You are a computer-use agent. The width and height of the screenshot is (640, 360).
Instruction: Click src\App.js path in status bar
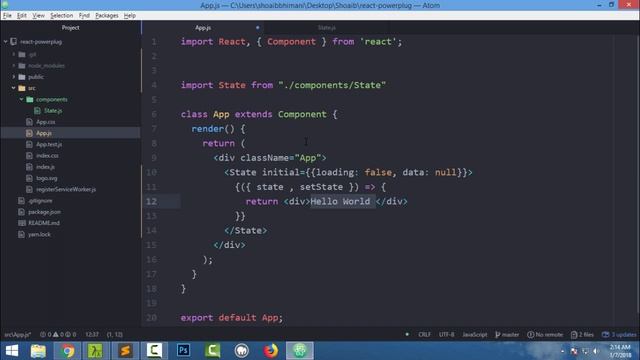coord(18,335)
